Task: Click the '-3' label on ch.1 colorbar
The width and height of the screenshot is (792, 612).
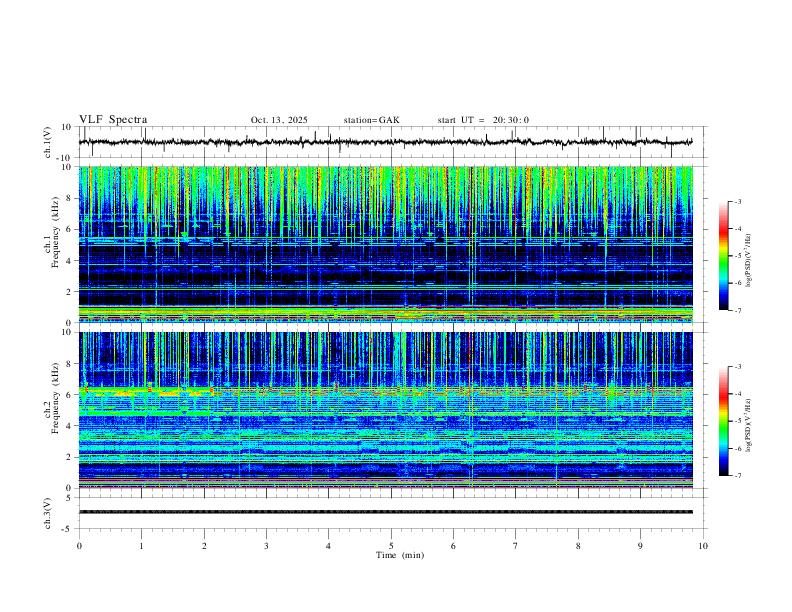Action: click(737, 201)
